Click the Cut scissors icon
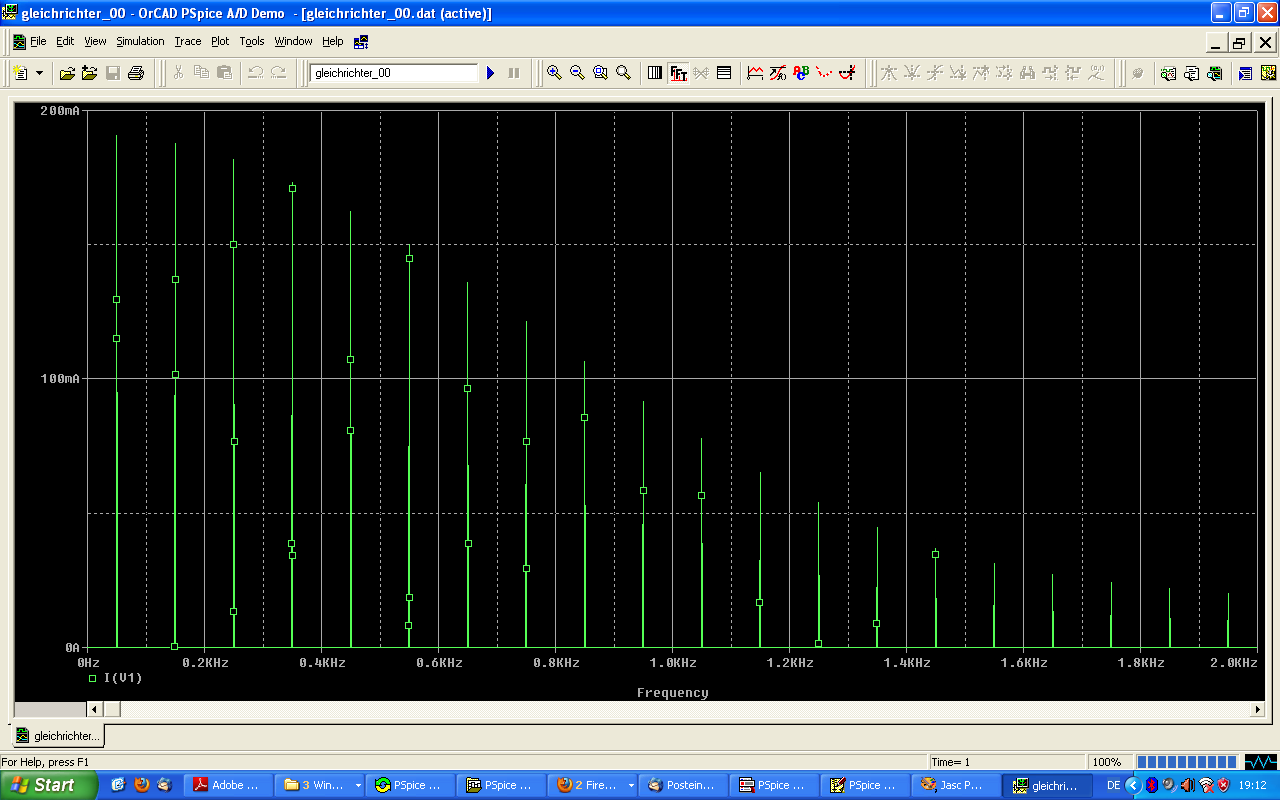Viewport: 1280px width, 800px height. 178,73
